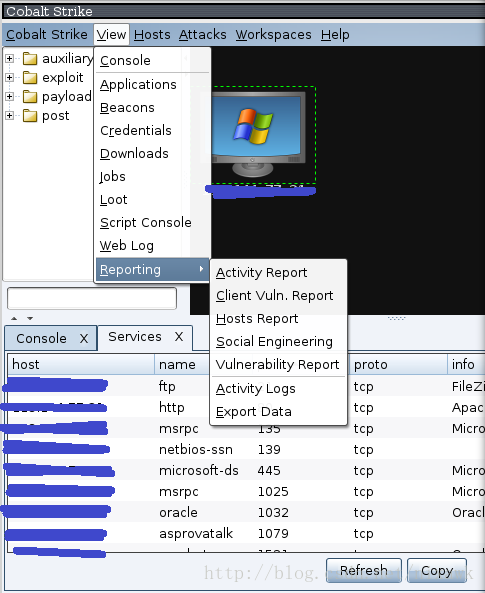This screenshot has height=593, width=485.
Task: Generate the Social Engineering report
Action: (278, 342)
